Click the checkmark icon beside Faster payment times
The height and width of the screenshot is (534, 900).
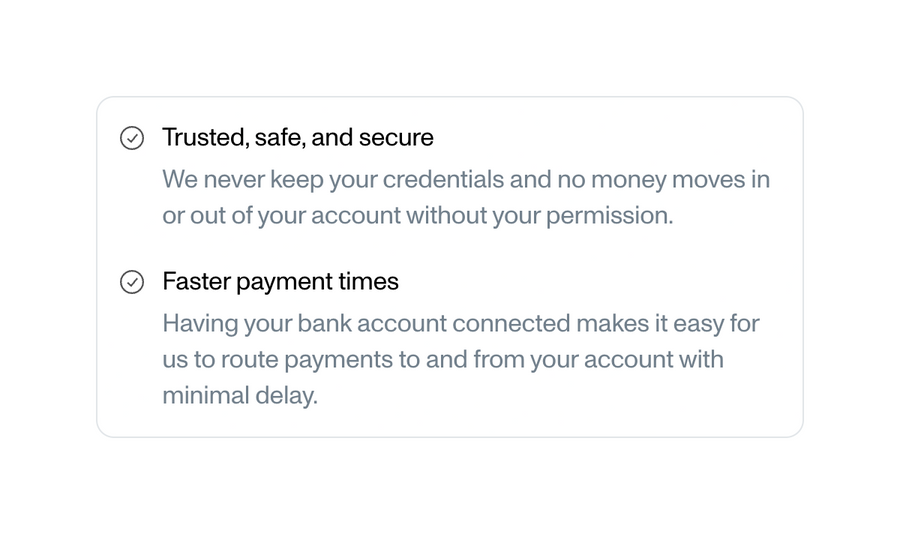click(132, 282)
